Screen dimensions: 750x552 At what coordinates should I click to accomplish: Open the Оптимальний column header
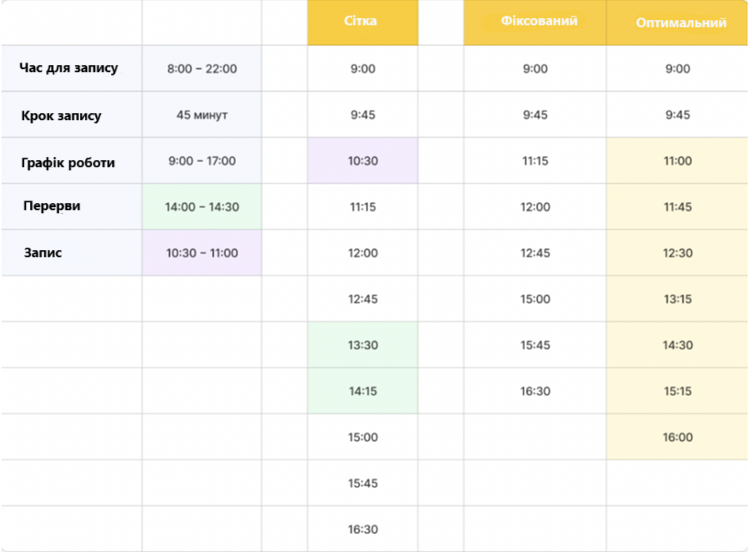(680, 23)
